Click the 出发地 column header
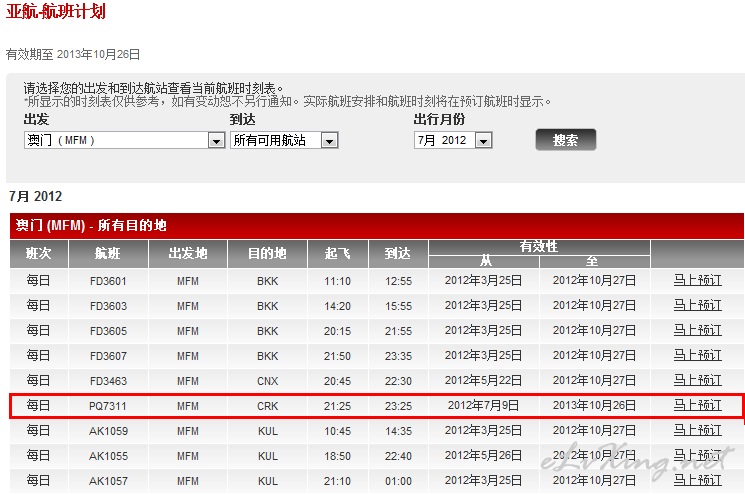 point(188,254)
